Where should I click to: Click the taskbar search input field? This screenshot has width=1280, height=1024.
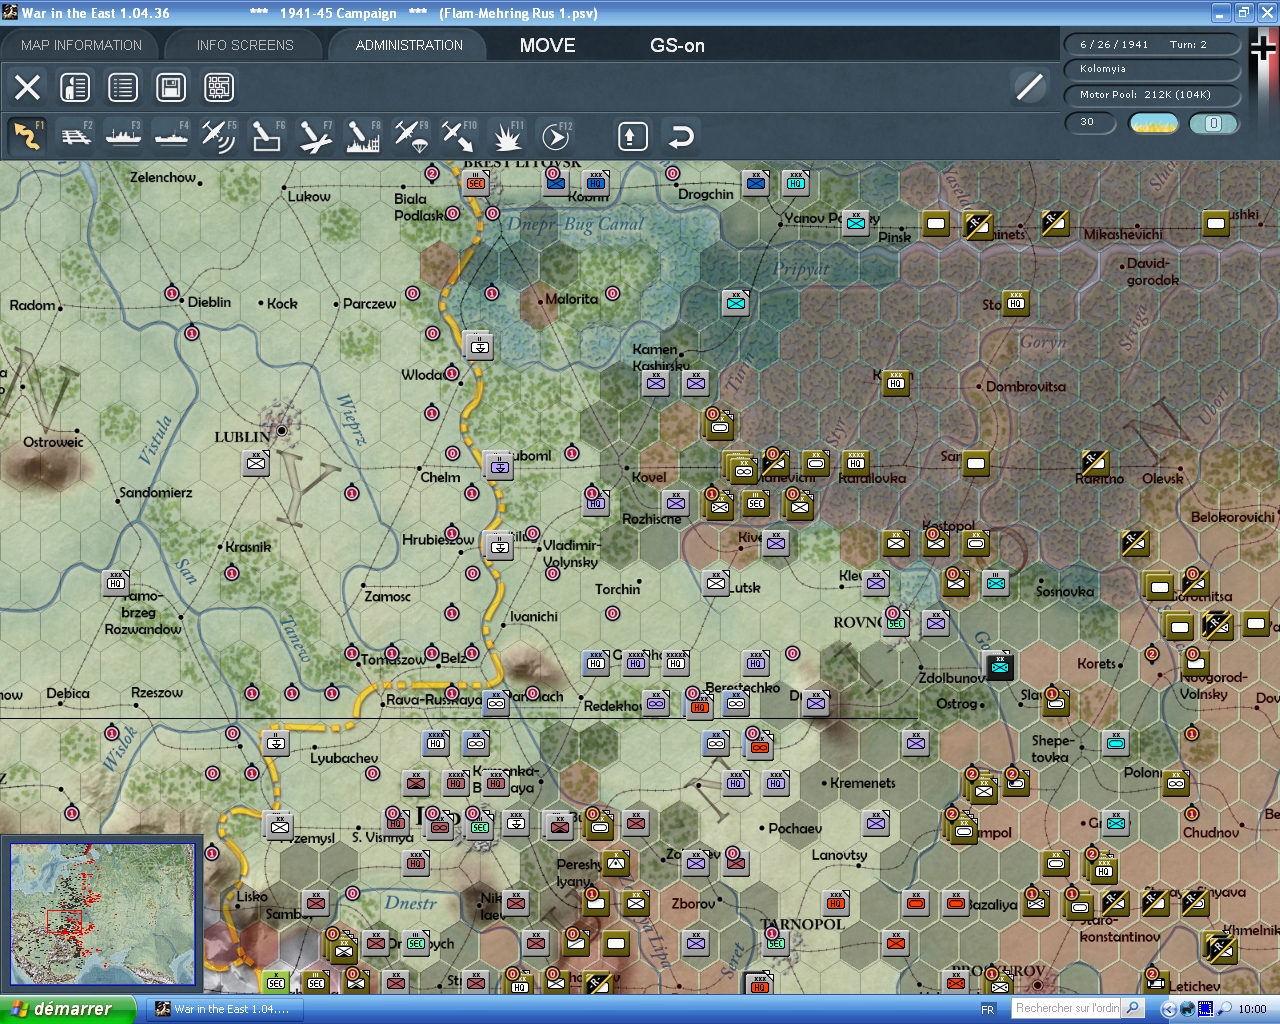(1066, 1008)
